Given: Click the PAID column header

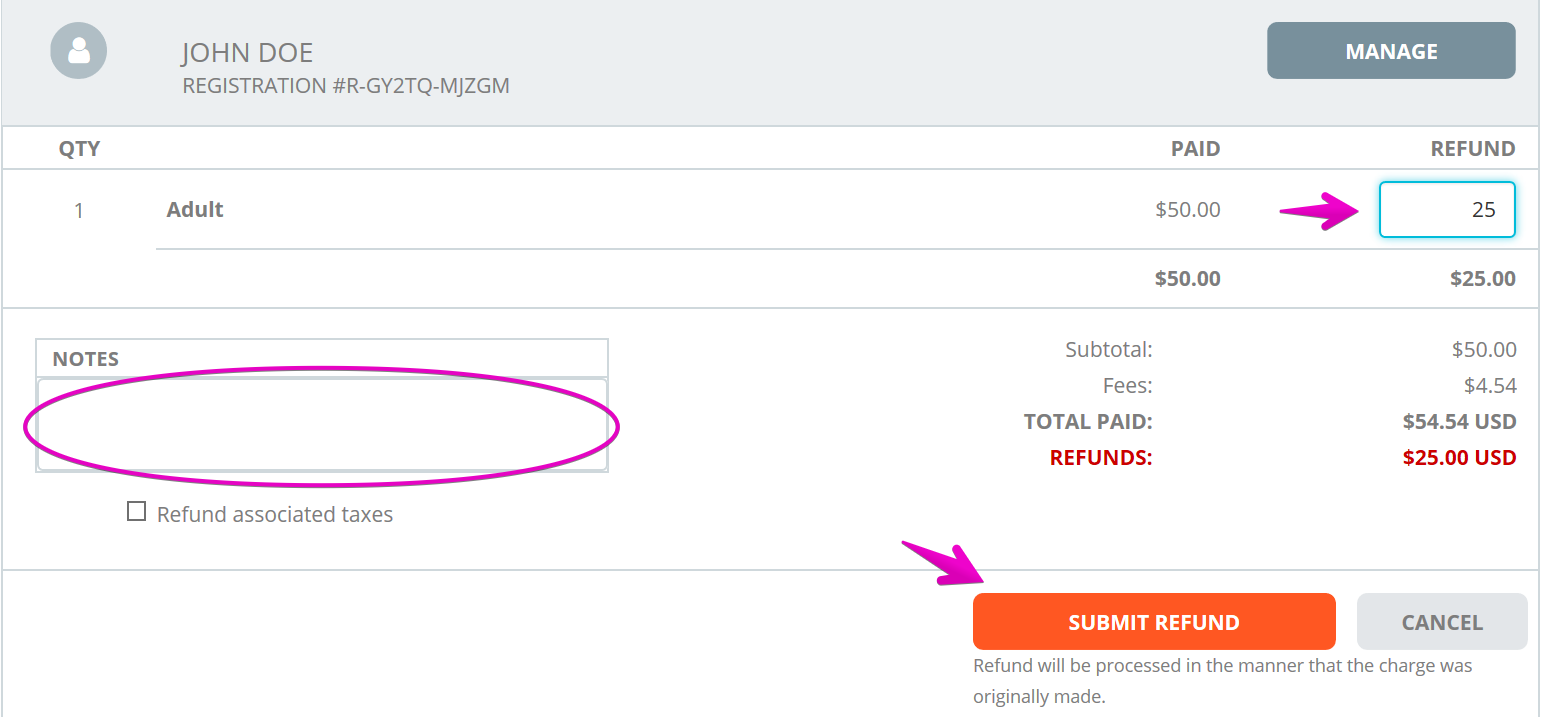Looking at the screenshot, I should (x=1195, y=148).
